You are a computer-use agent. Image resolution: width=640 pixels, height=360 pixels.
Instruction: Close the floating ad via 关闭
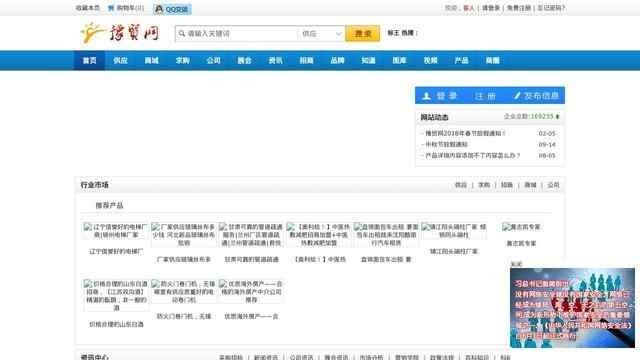pos(516,264)
